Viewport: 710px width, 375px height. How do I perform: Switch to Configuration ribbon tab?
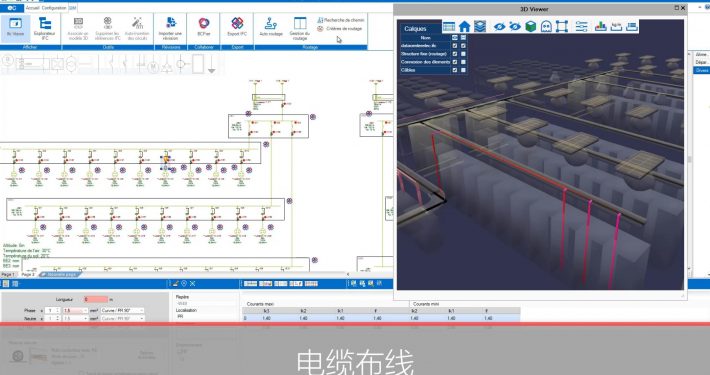point(54,8)
